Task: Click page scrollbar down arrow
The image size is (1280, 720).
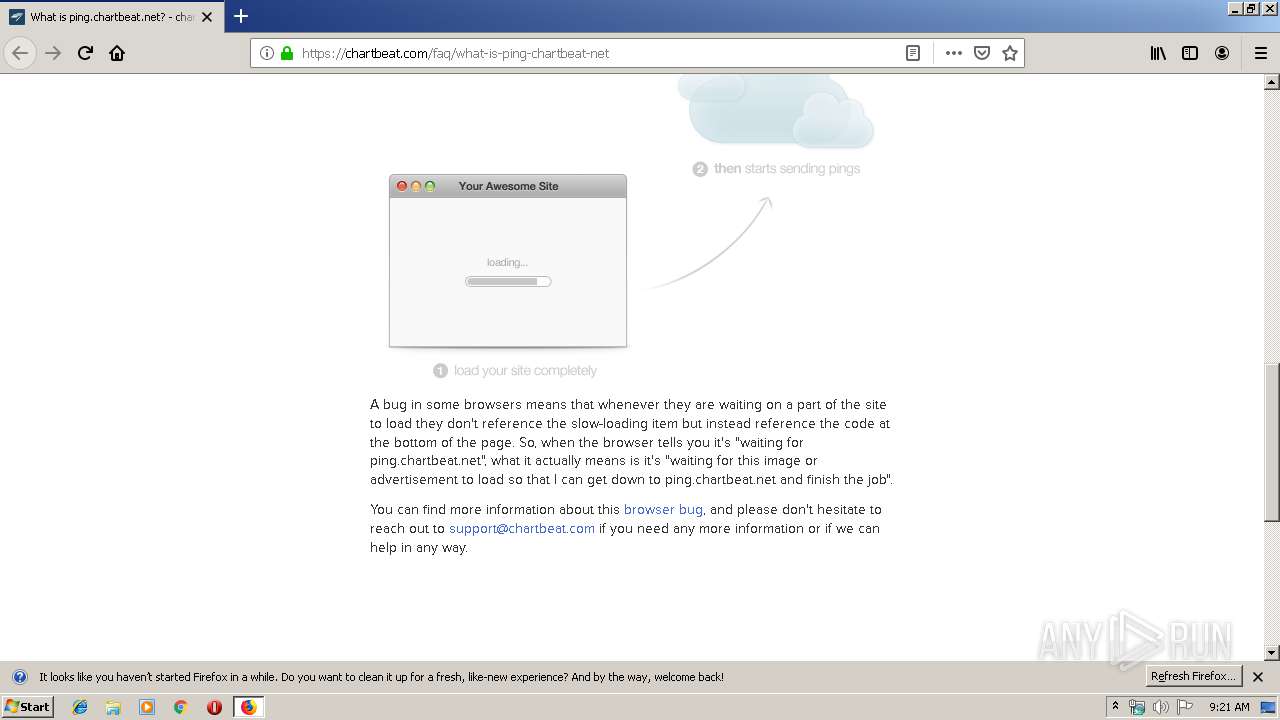Action: (x=1272, y=653)
